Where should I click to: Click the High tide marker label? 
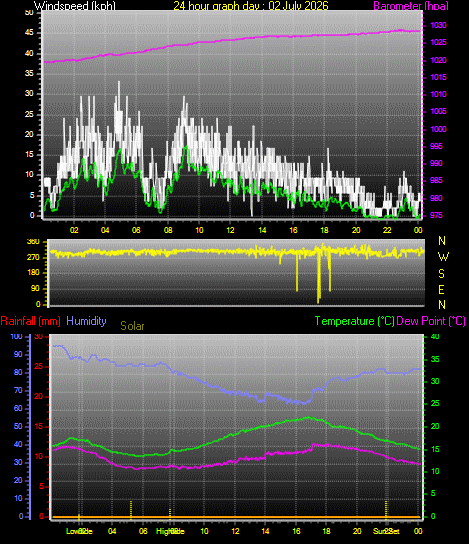click(170, 531)
